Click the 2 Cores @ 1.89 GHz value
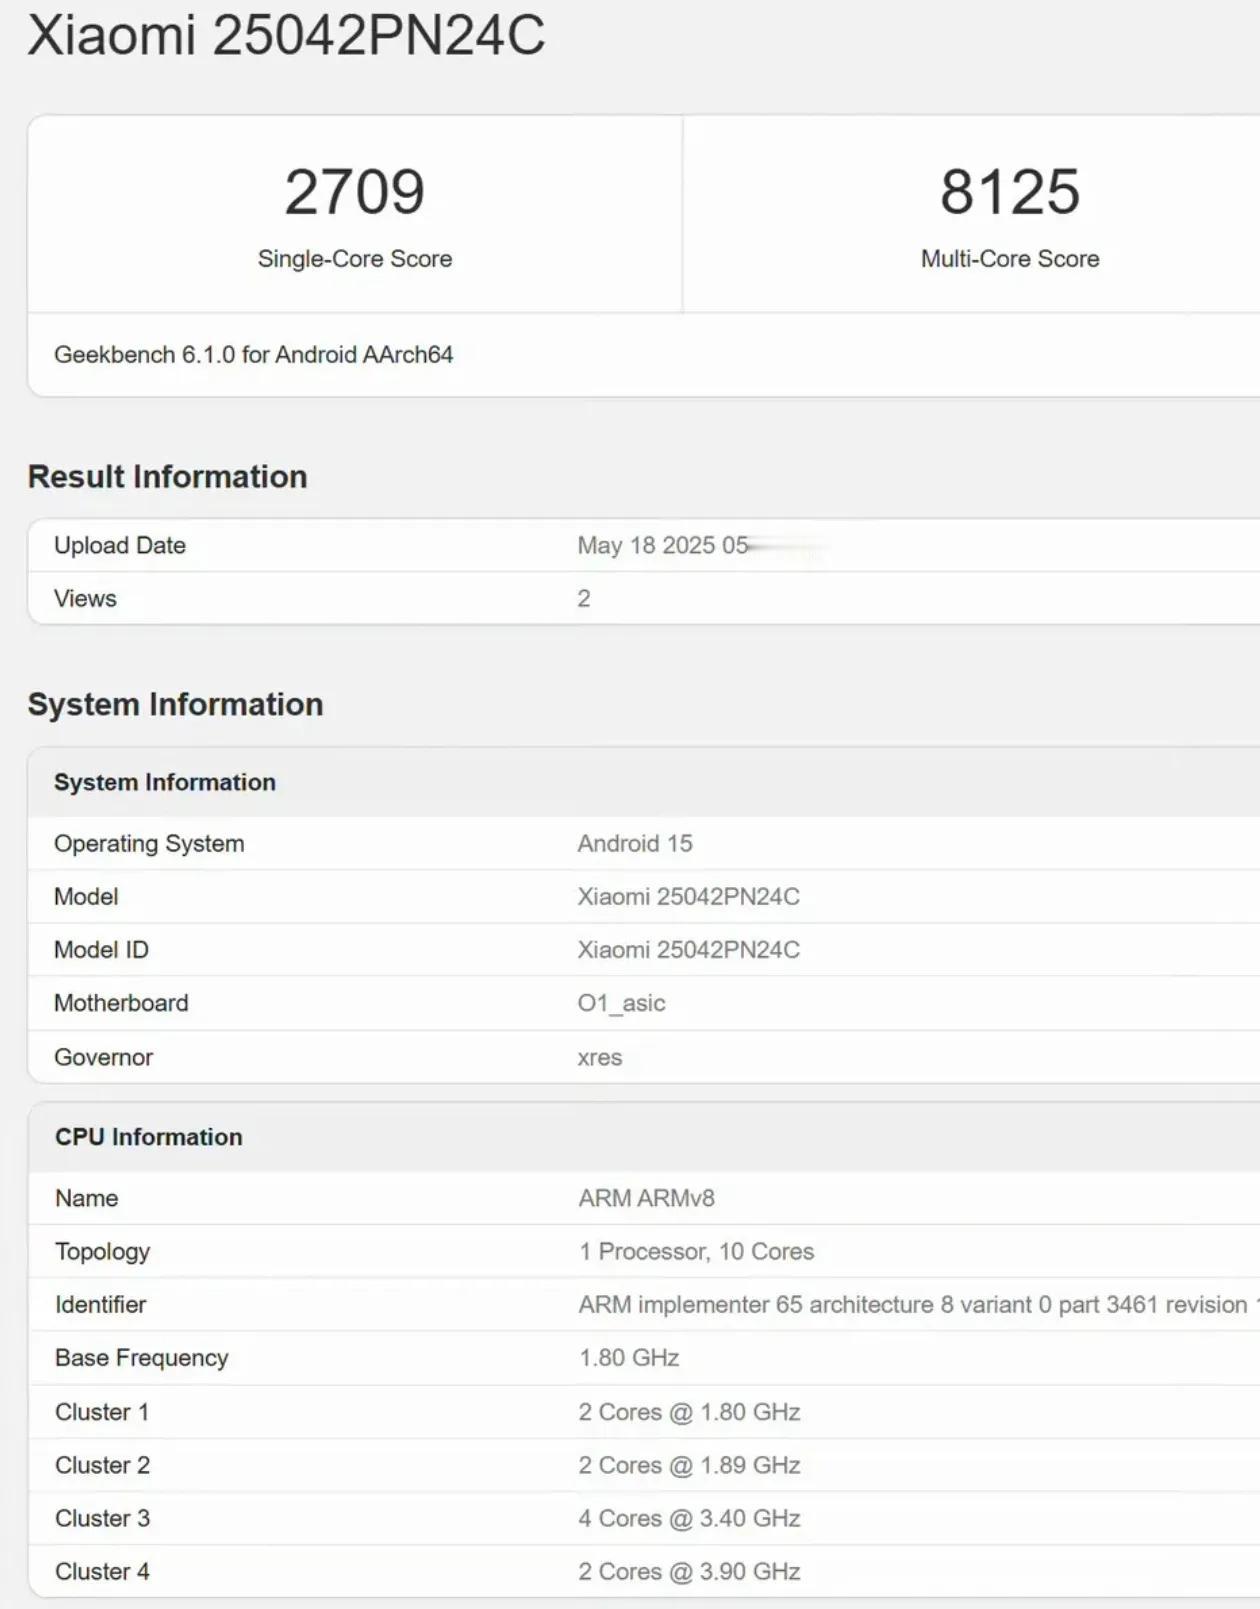Screen dimensions: 1260x1609 click(x=689, y=1465)
